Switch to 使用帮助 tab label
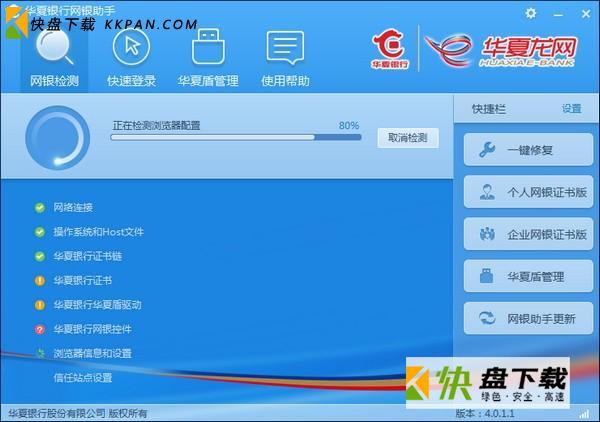The height and width of the screenshot is (422, 600). [285, 81]
